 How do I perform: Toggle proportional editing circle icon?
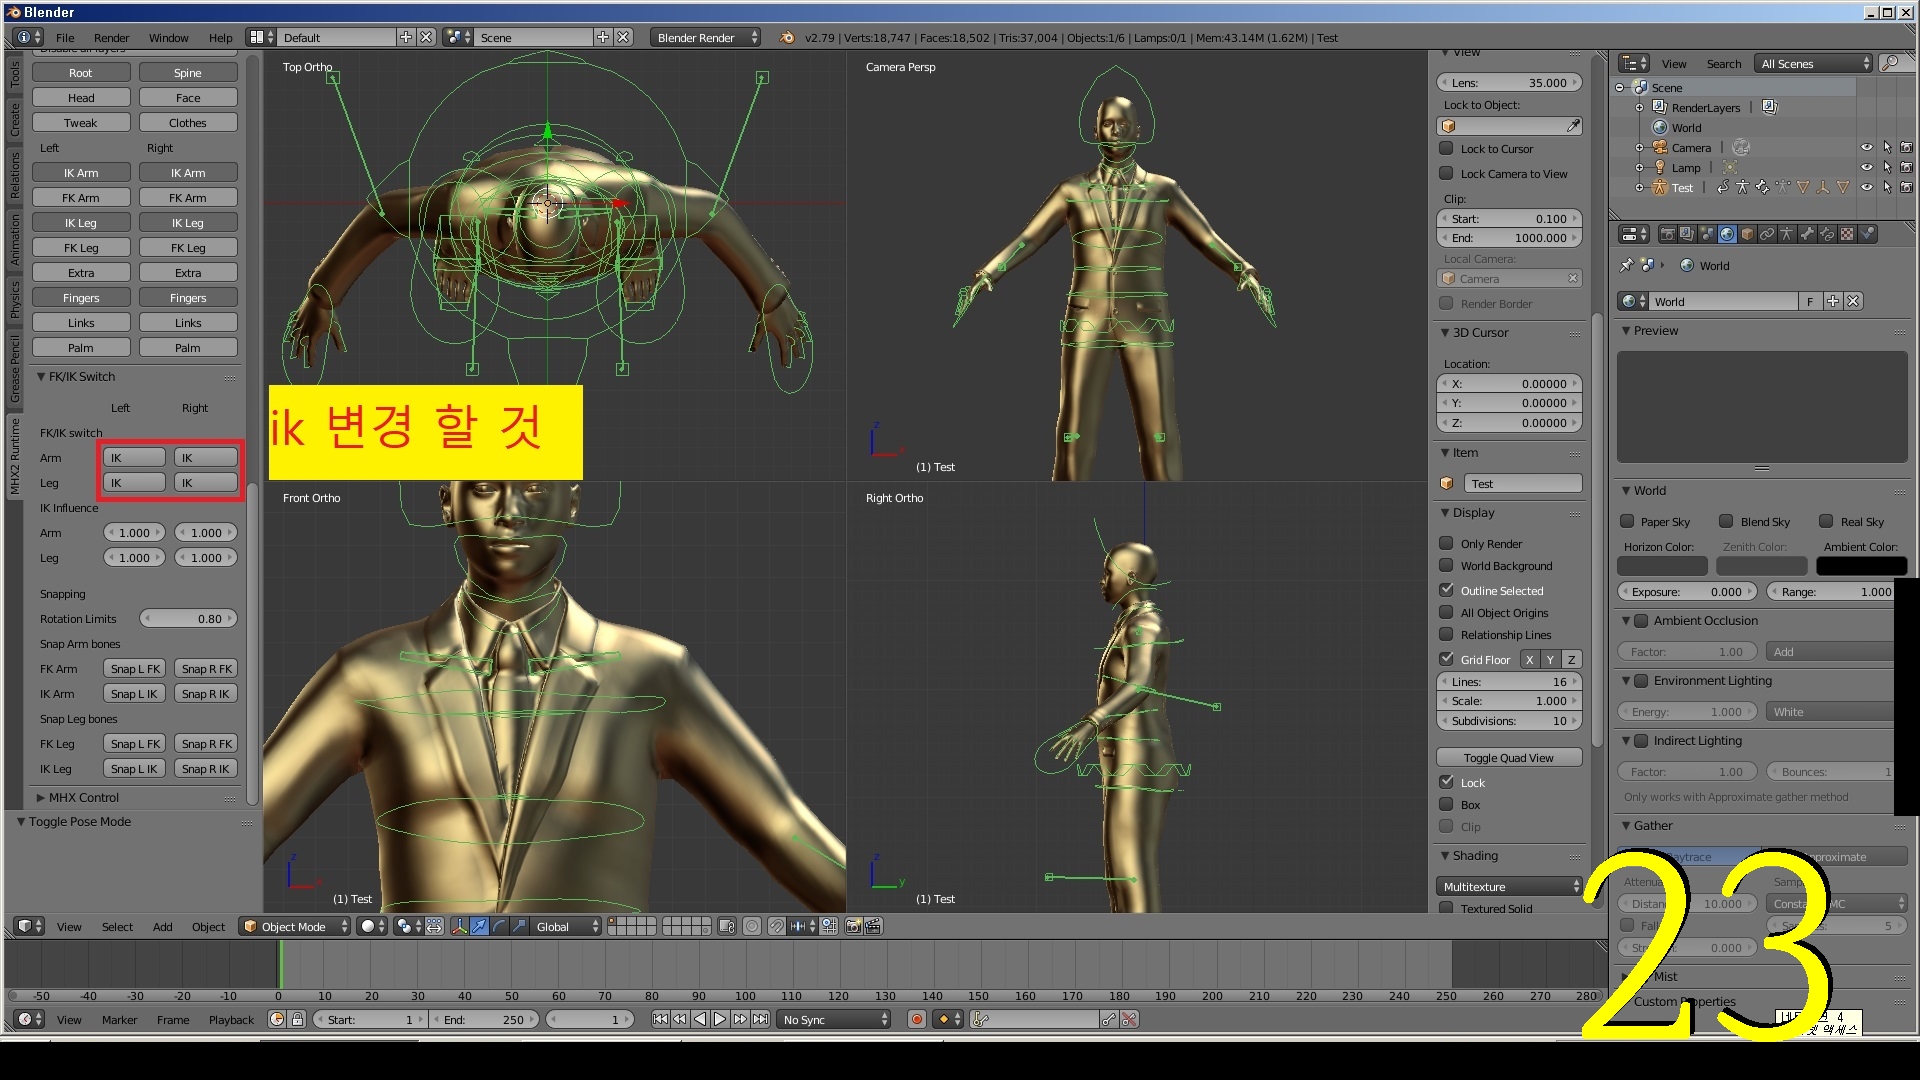tap(752, 926)
